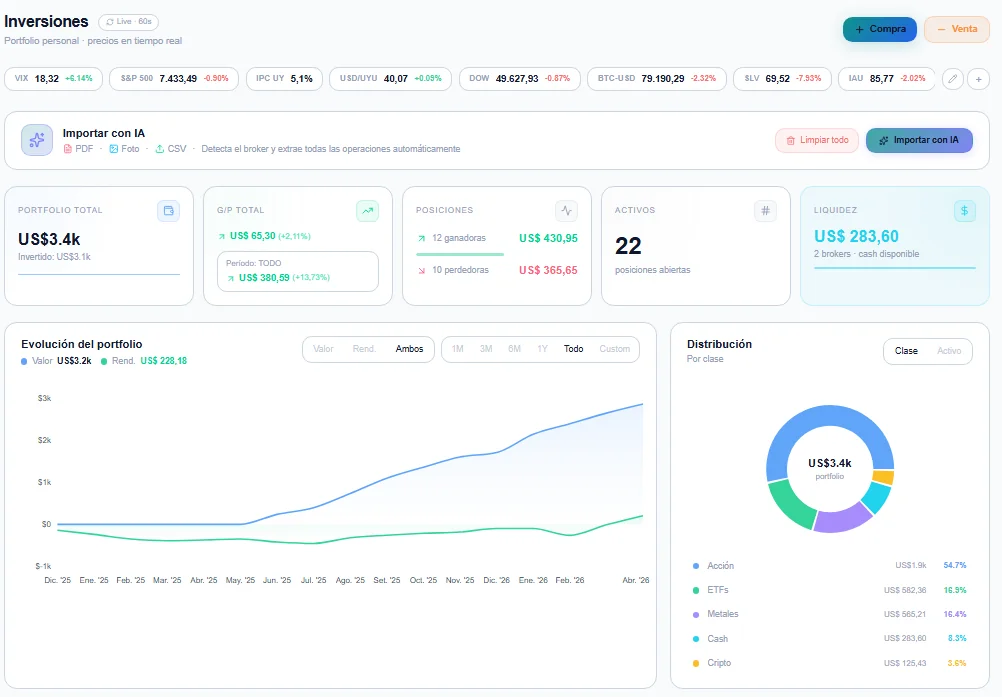Click the Invertido: US$3.1k text
This screenshot has width=1002, height=697.
tap(54, 257)
